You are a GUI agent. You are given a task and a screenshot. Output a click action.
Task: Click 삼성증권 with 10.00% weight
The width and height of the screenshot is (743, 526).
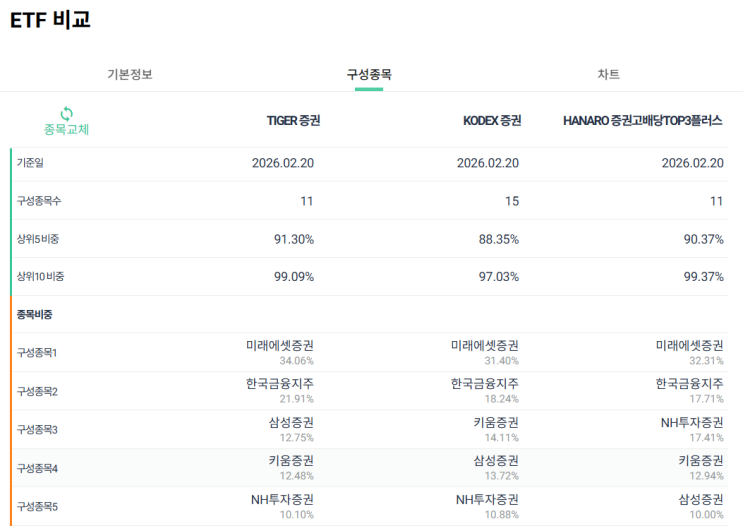[x=701, y=499]
